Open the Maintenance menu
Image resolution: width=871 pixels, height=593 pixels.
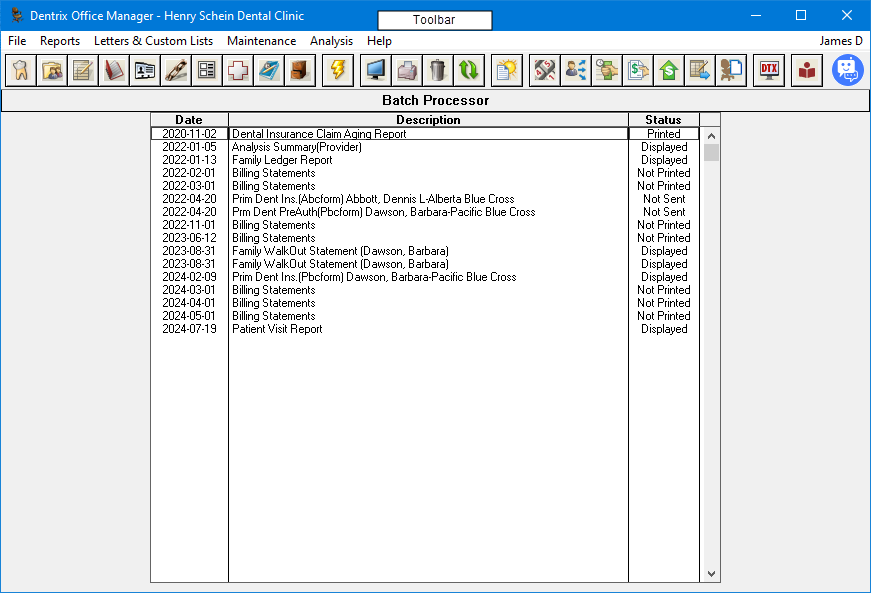[x=261, y=41]
